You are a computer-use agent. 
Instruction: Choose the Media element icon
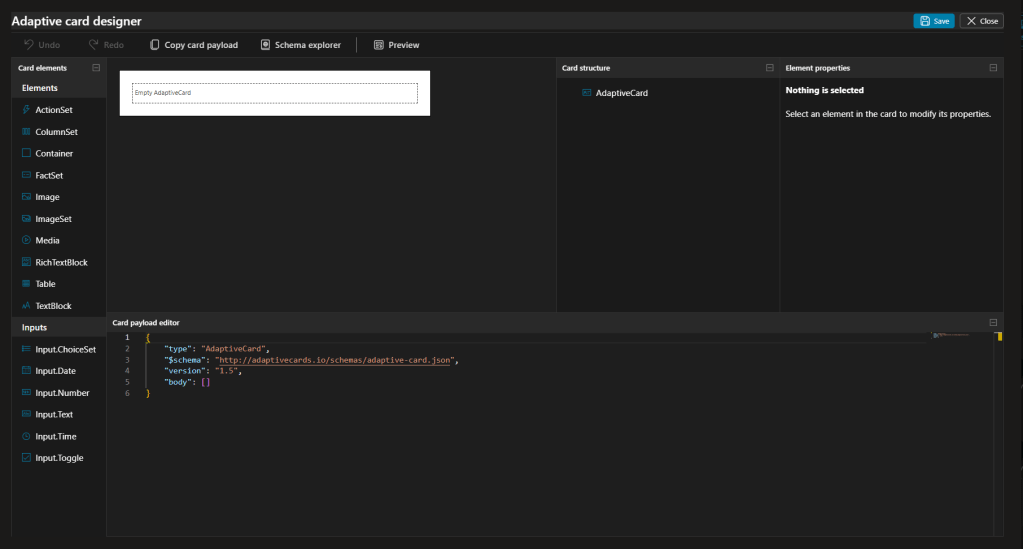pos(26,241)
